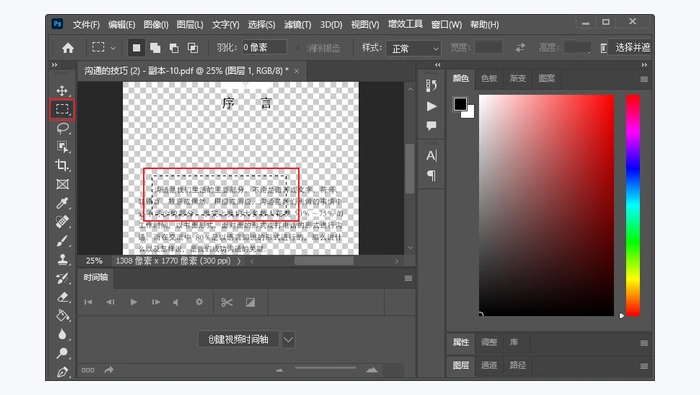Open the Filter menu

298,25
